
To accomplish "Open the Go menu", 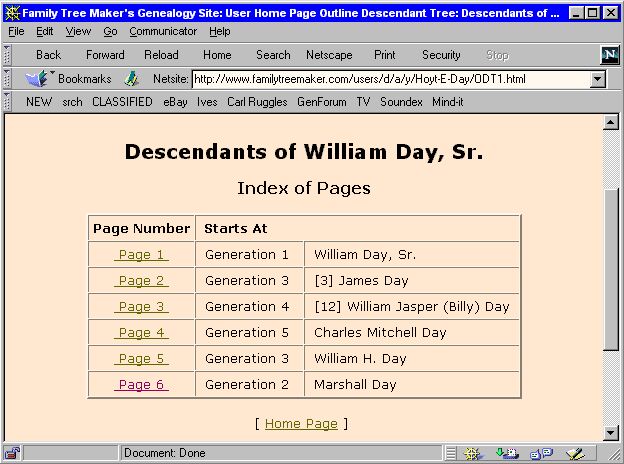I will [110, 31].
